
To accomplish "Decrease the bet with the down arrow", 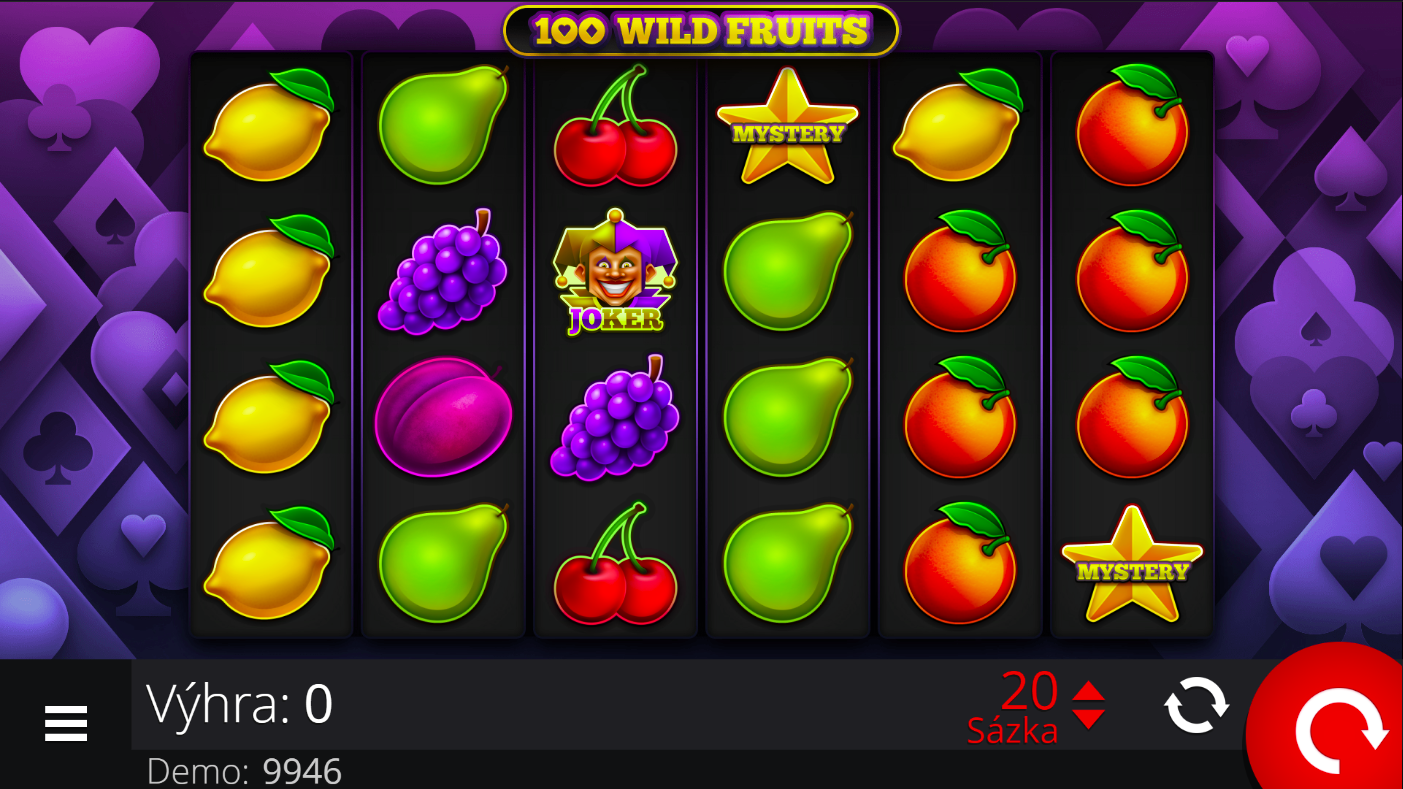I will point(1088,719).
